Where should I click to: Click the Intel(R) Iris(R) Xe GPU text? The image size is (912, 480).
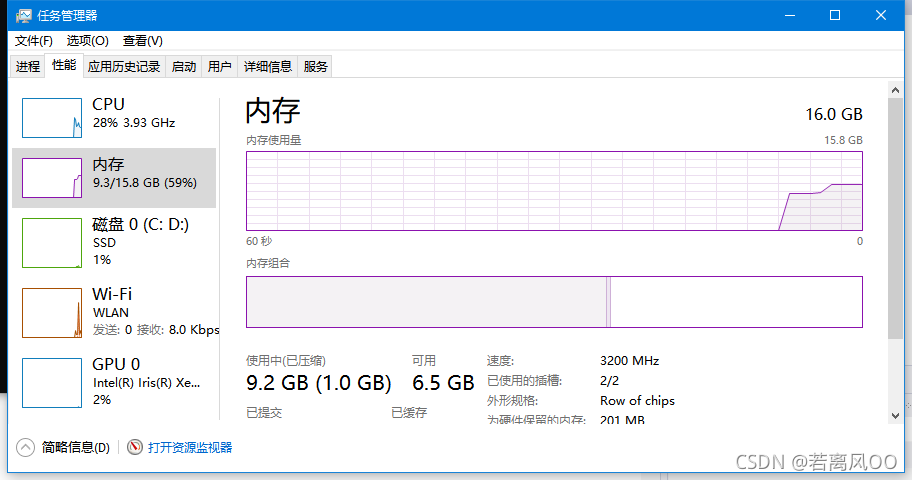[147, 383]
